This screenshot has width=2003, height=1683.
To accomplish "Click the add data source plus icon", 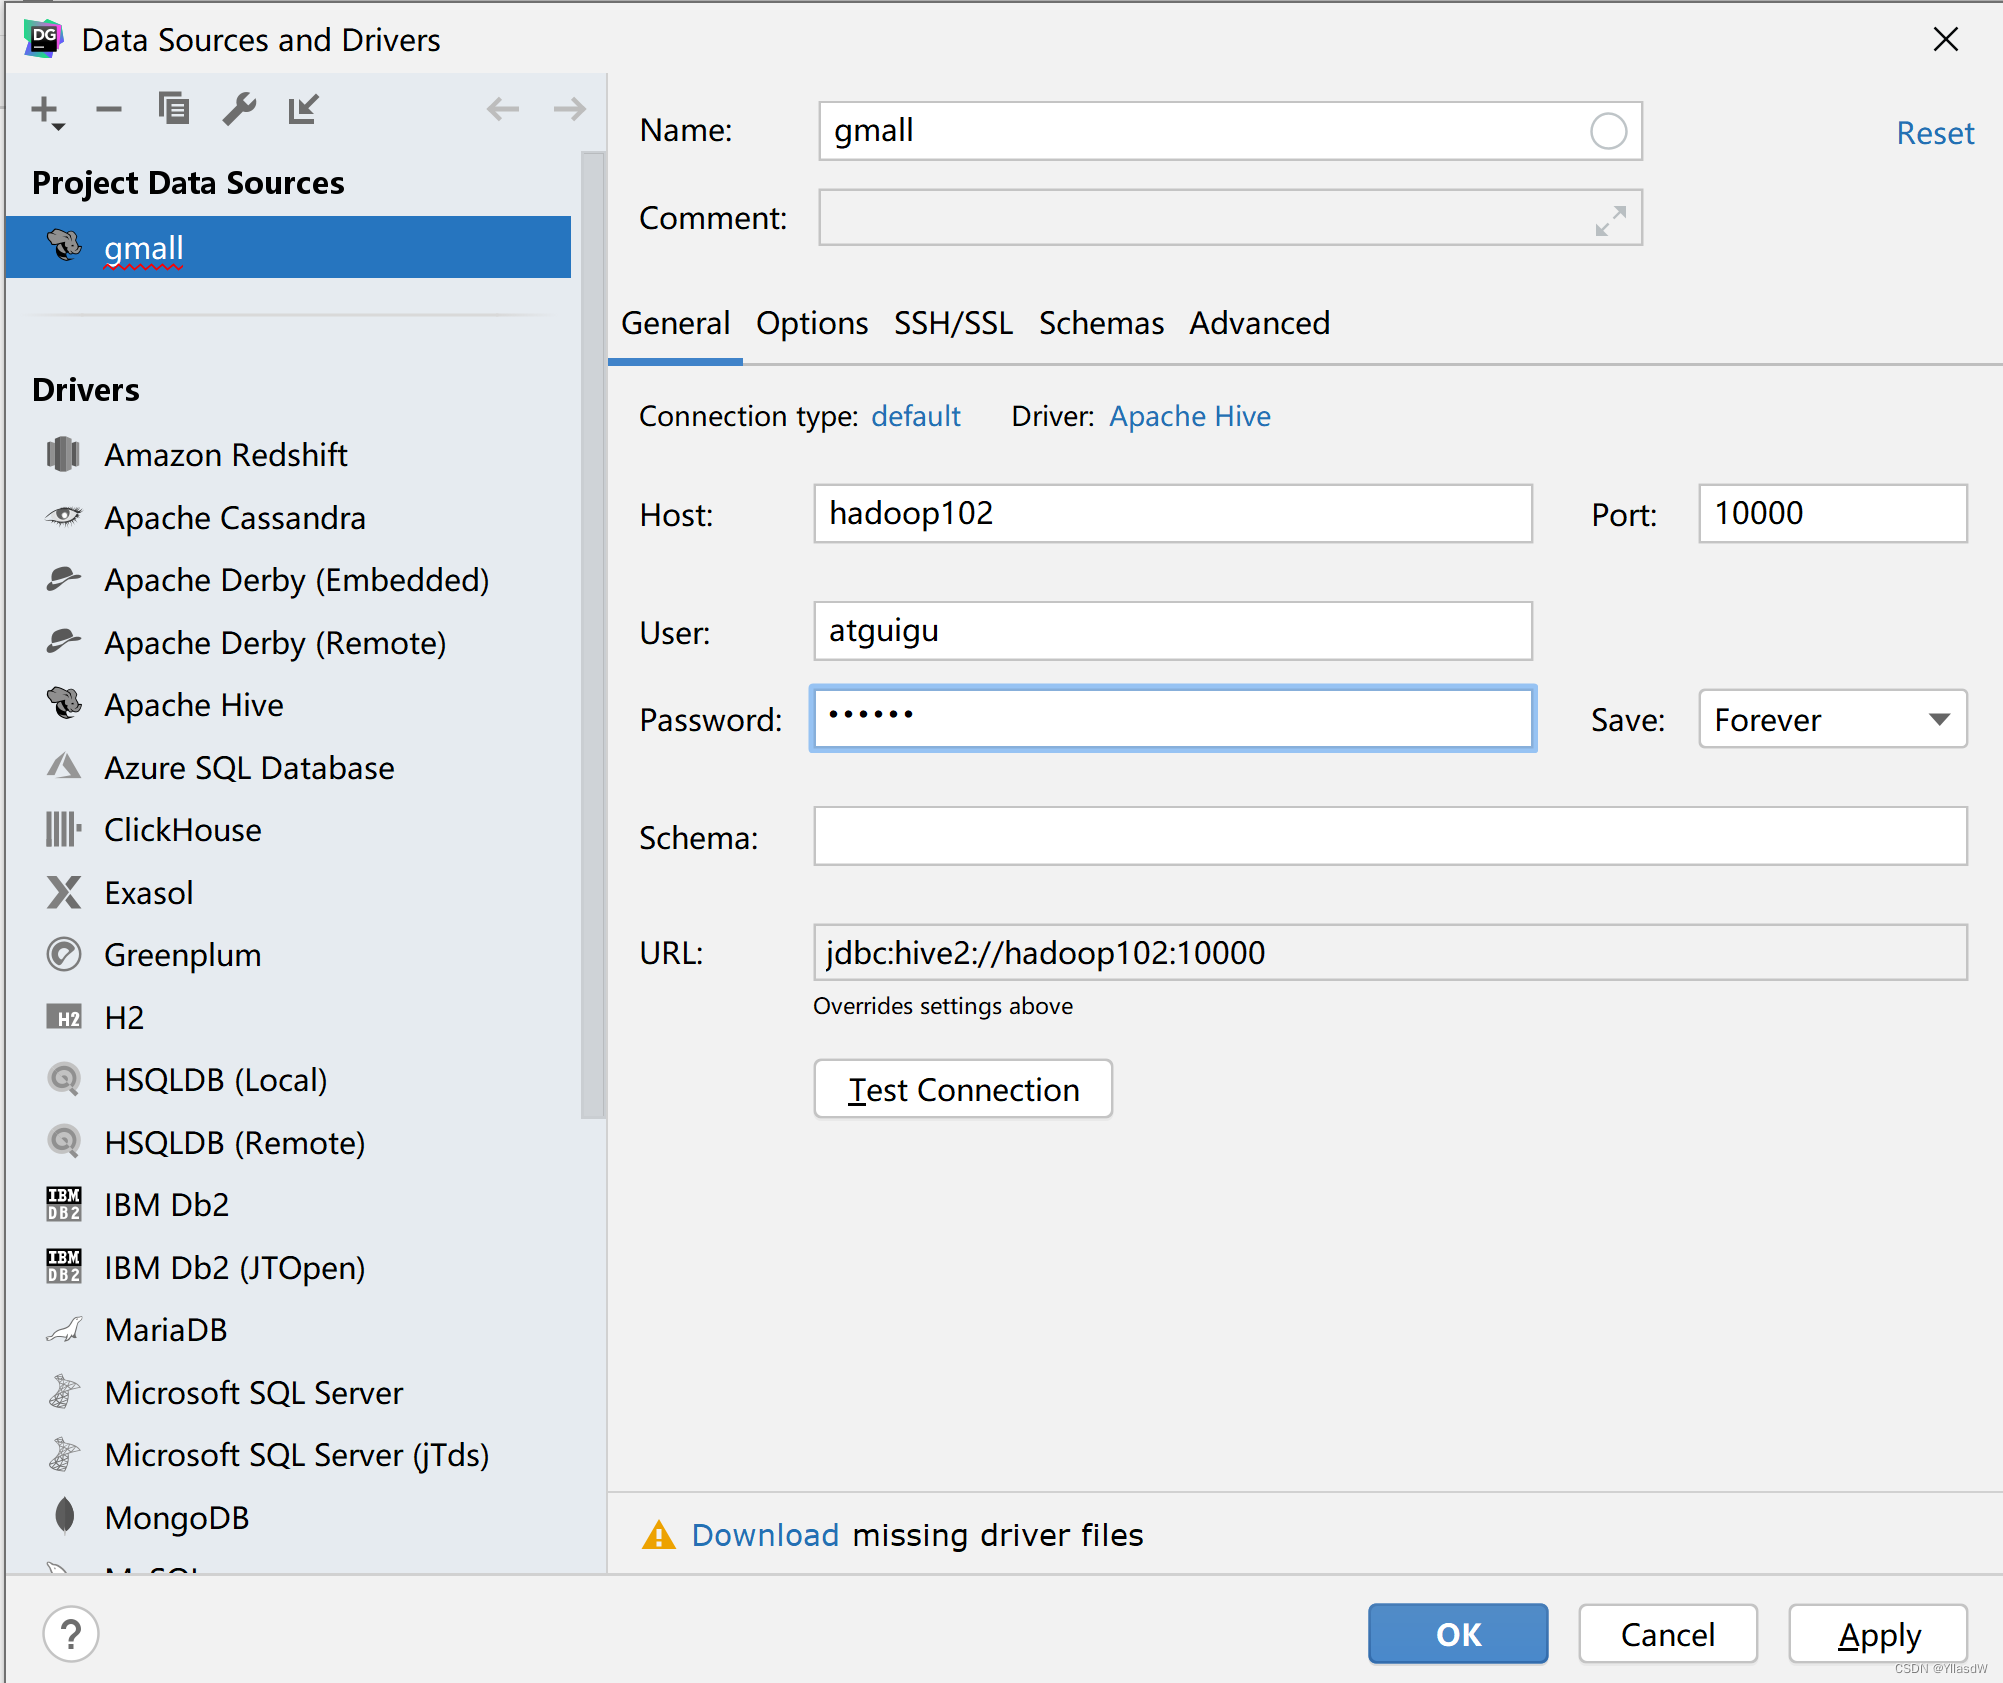I will tap(46, 109).
